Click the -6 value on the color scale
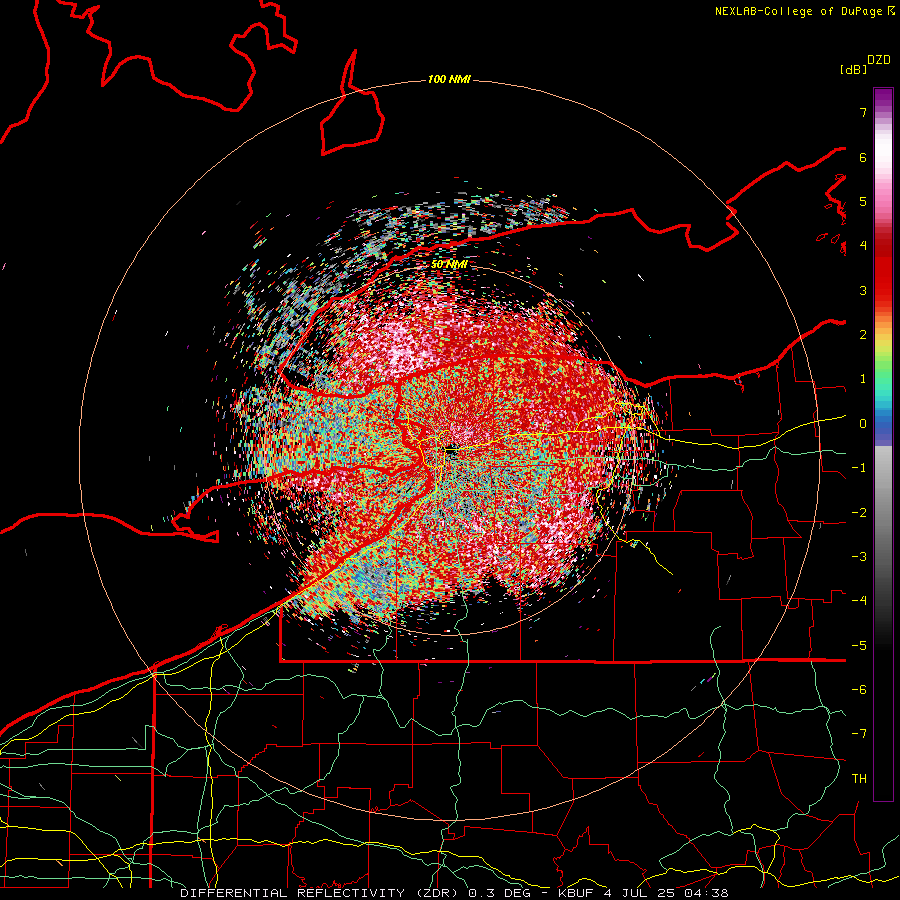This screenshot has height=900, width=900. (859, 690)
